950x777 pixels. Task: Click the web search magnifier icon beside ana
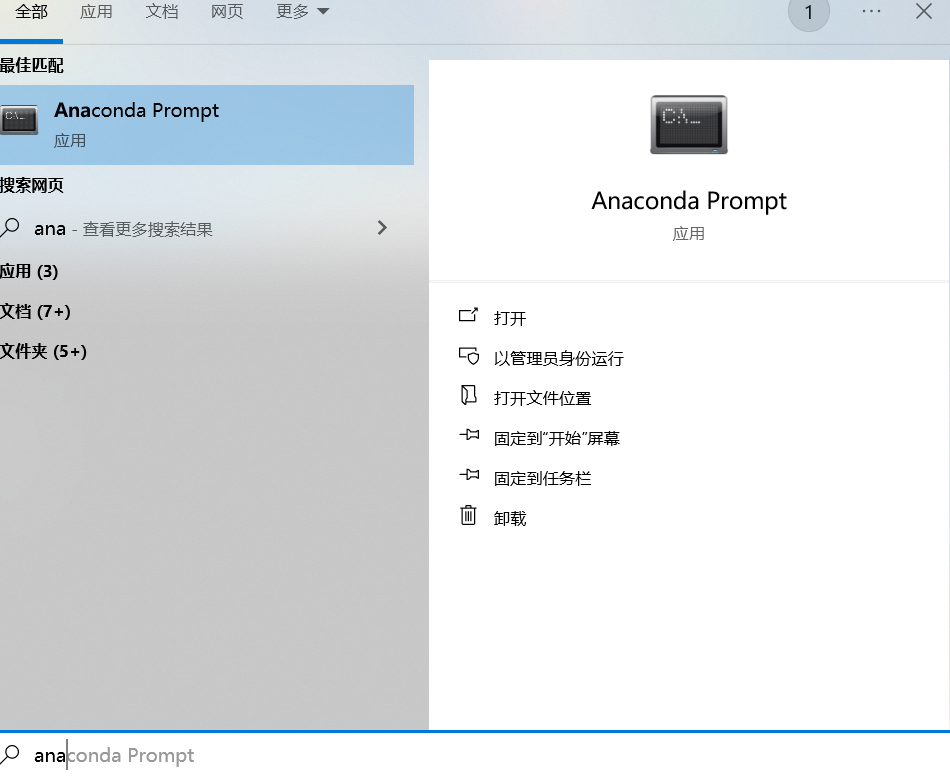[10, 228]
